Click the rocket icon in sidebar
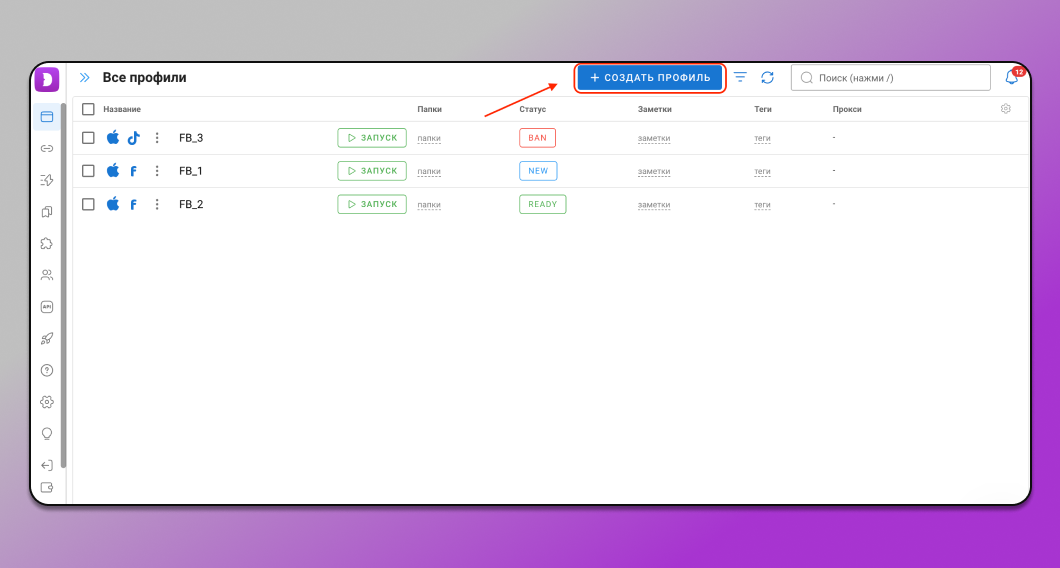Screen dimensions: 1060x568 [46, 339]
